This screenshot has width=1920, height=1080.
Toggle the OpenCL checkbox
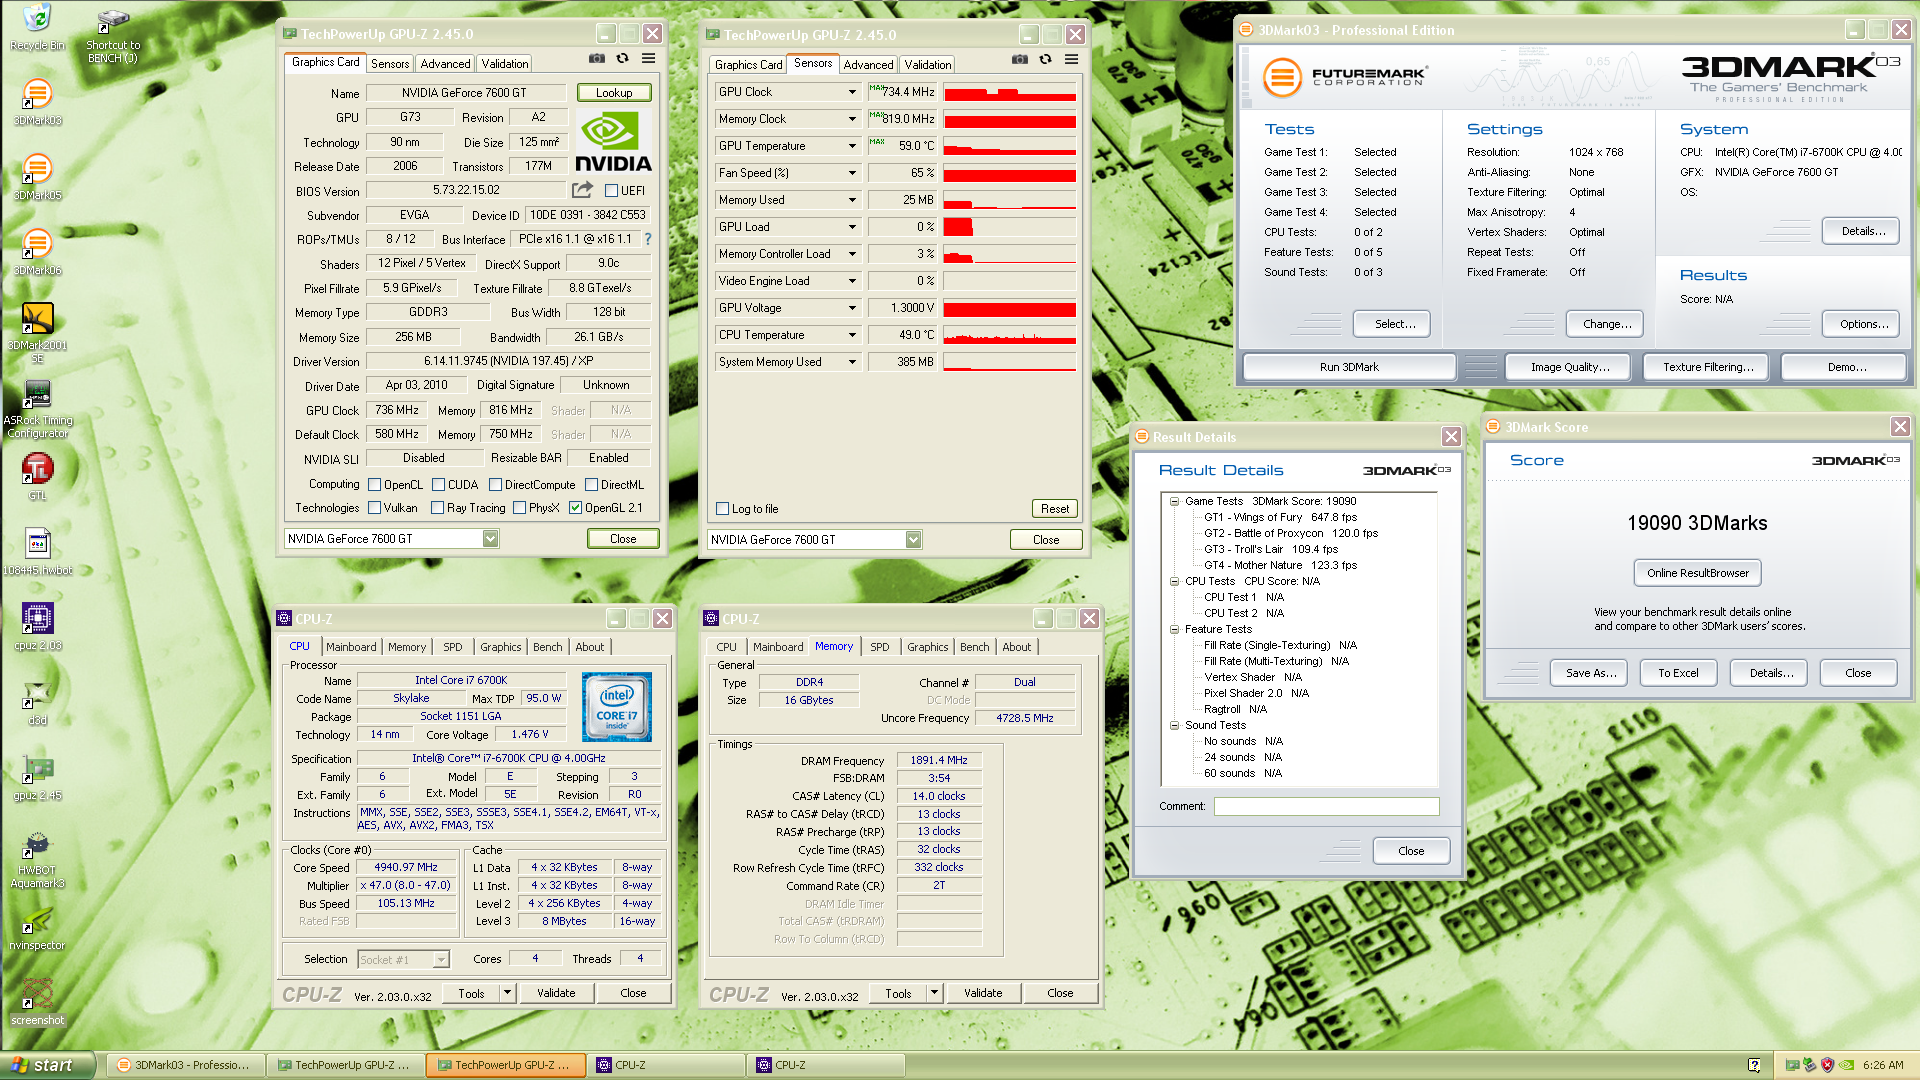click(374, 485)
